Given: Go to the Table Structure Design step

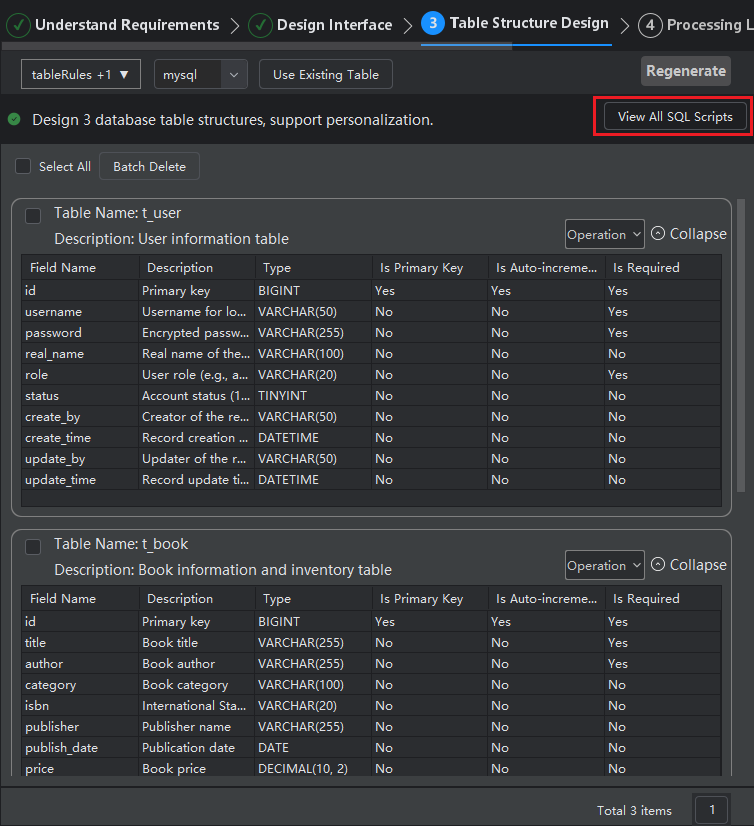Looking at the screenshot, I should point(528,24).
